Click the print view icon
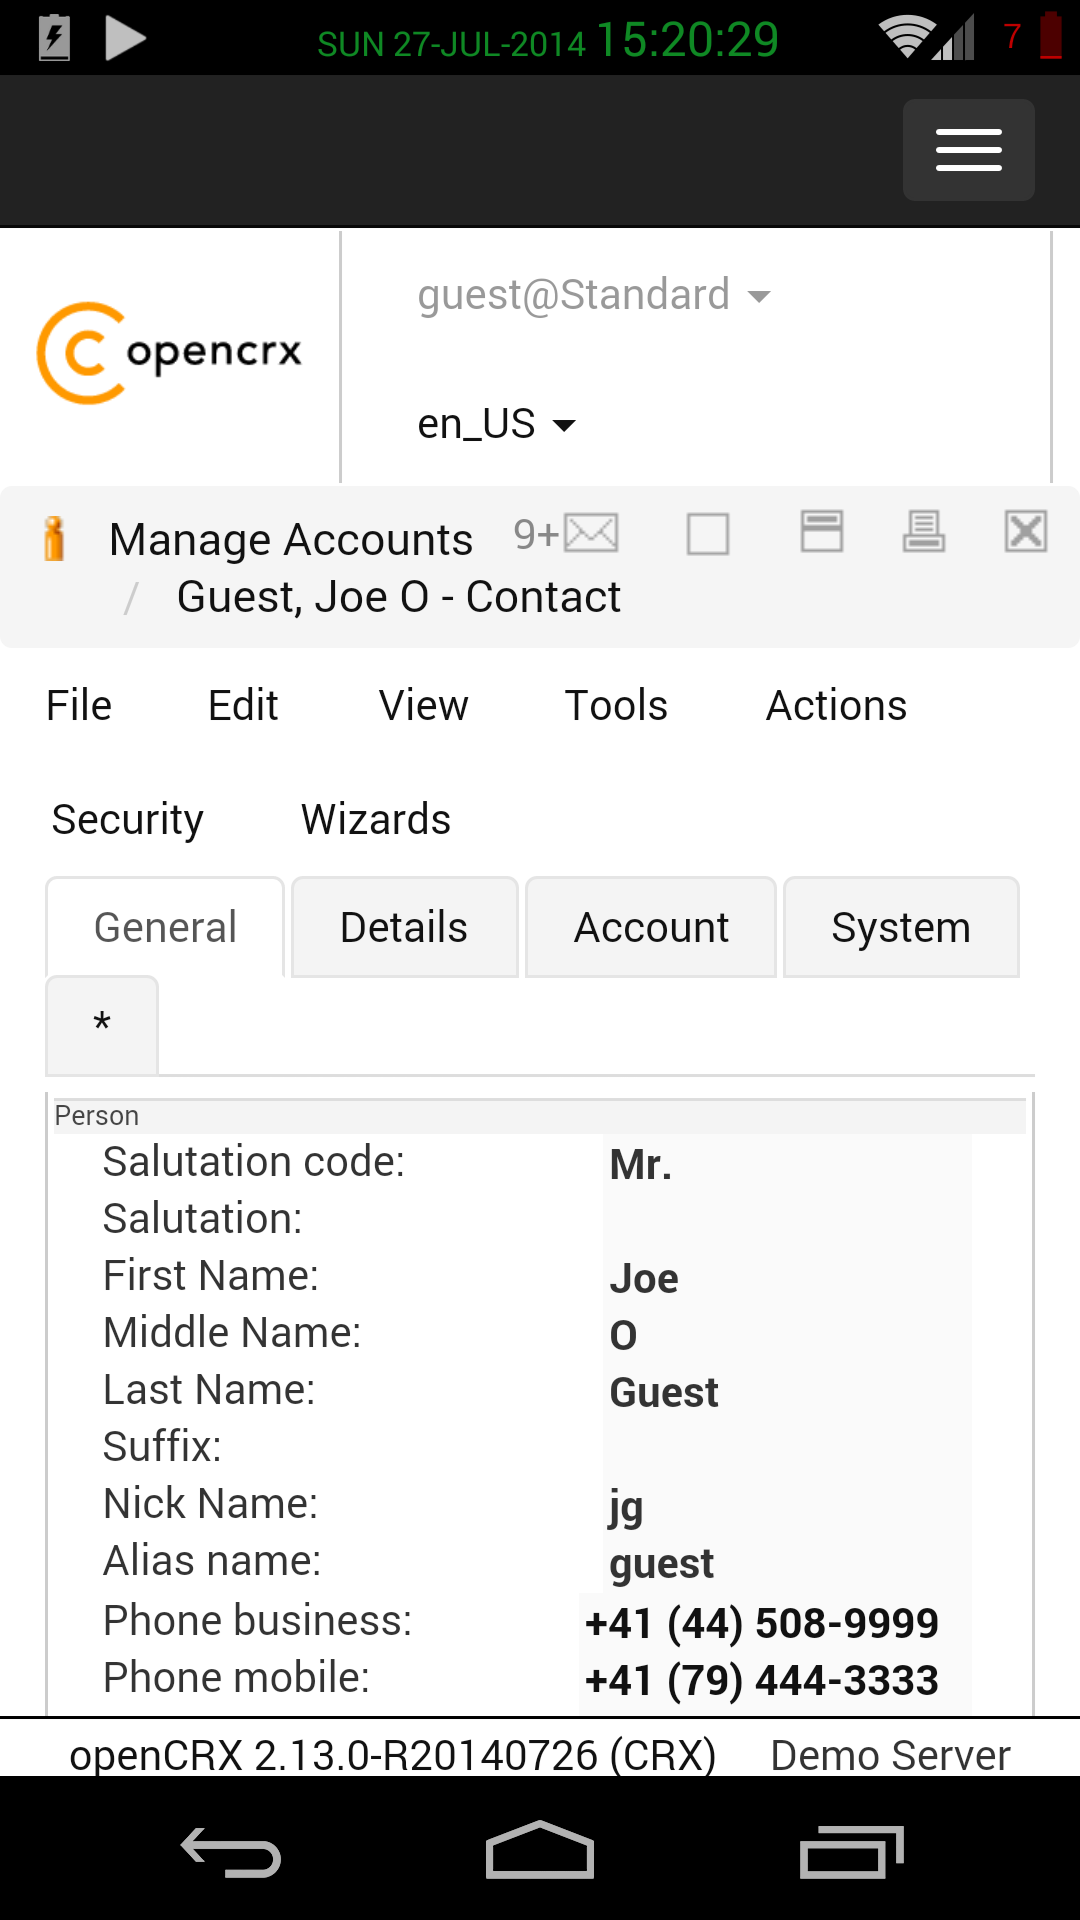 click(x=924, y=531)
